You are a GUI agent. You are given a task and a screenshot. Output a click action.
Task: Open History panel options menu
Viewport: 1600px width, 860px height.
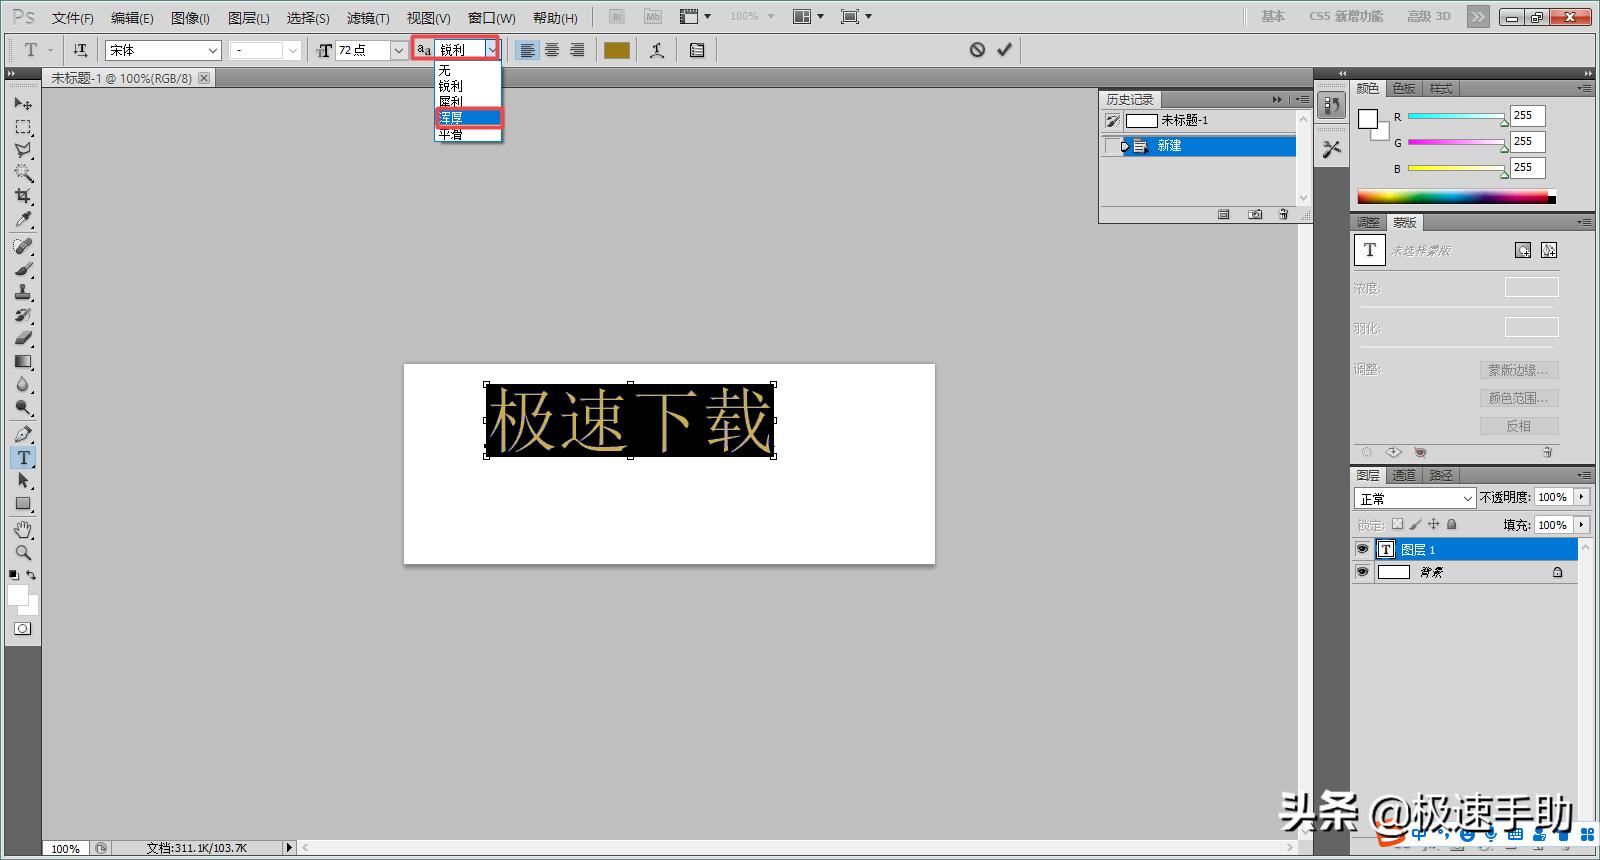click(x=1301, y=99)
